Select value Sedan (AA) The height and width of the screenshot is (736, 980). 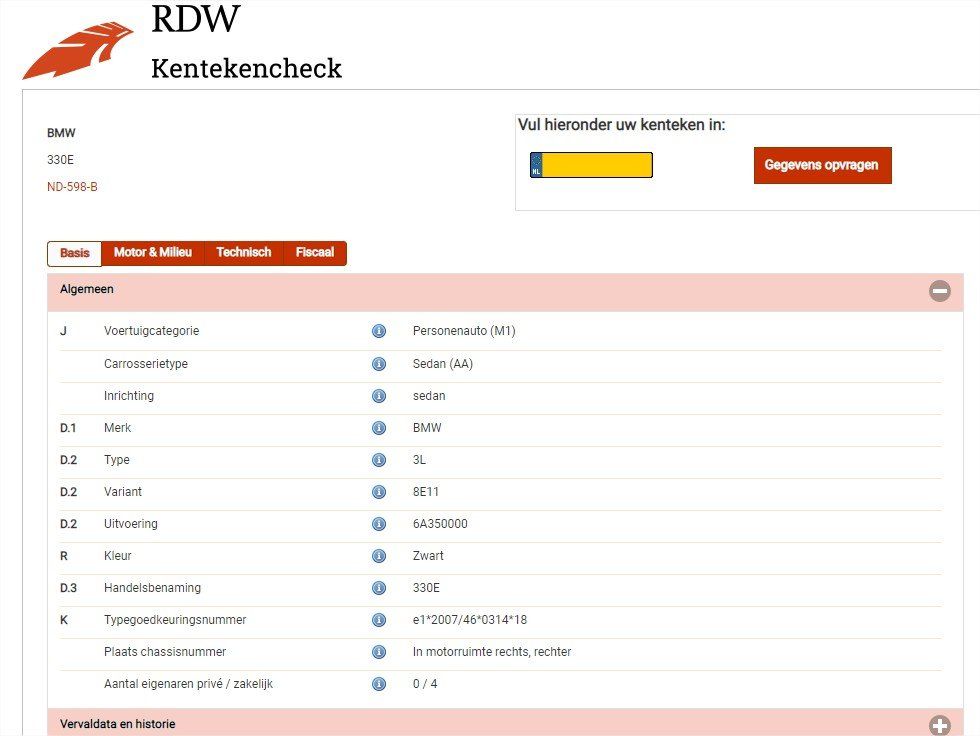tap(442, 364)
